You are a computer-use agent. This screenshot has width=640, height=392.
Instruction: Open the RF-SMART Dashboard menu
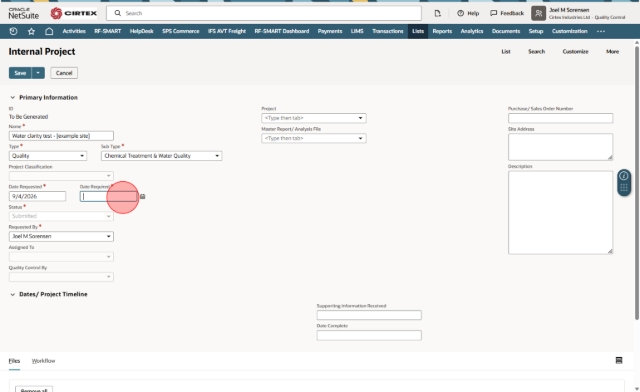pos(282,31)
